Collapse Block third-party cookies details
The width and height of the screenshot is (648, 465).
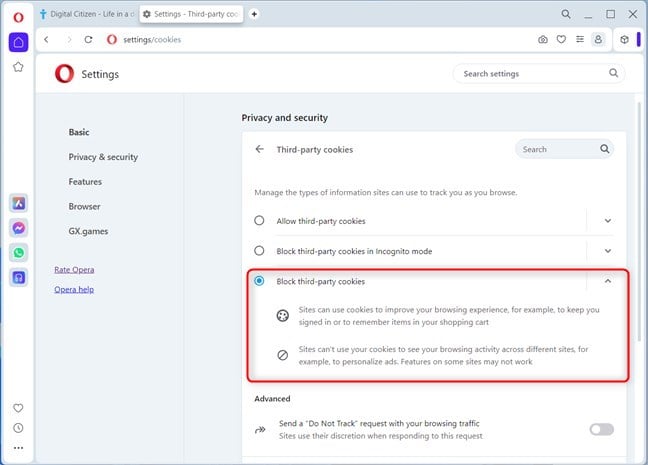(x=608, y=281)
